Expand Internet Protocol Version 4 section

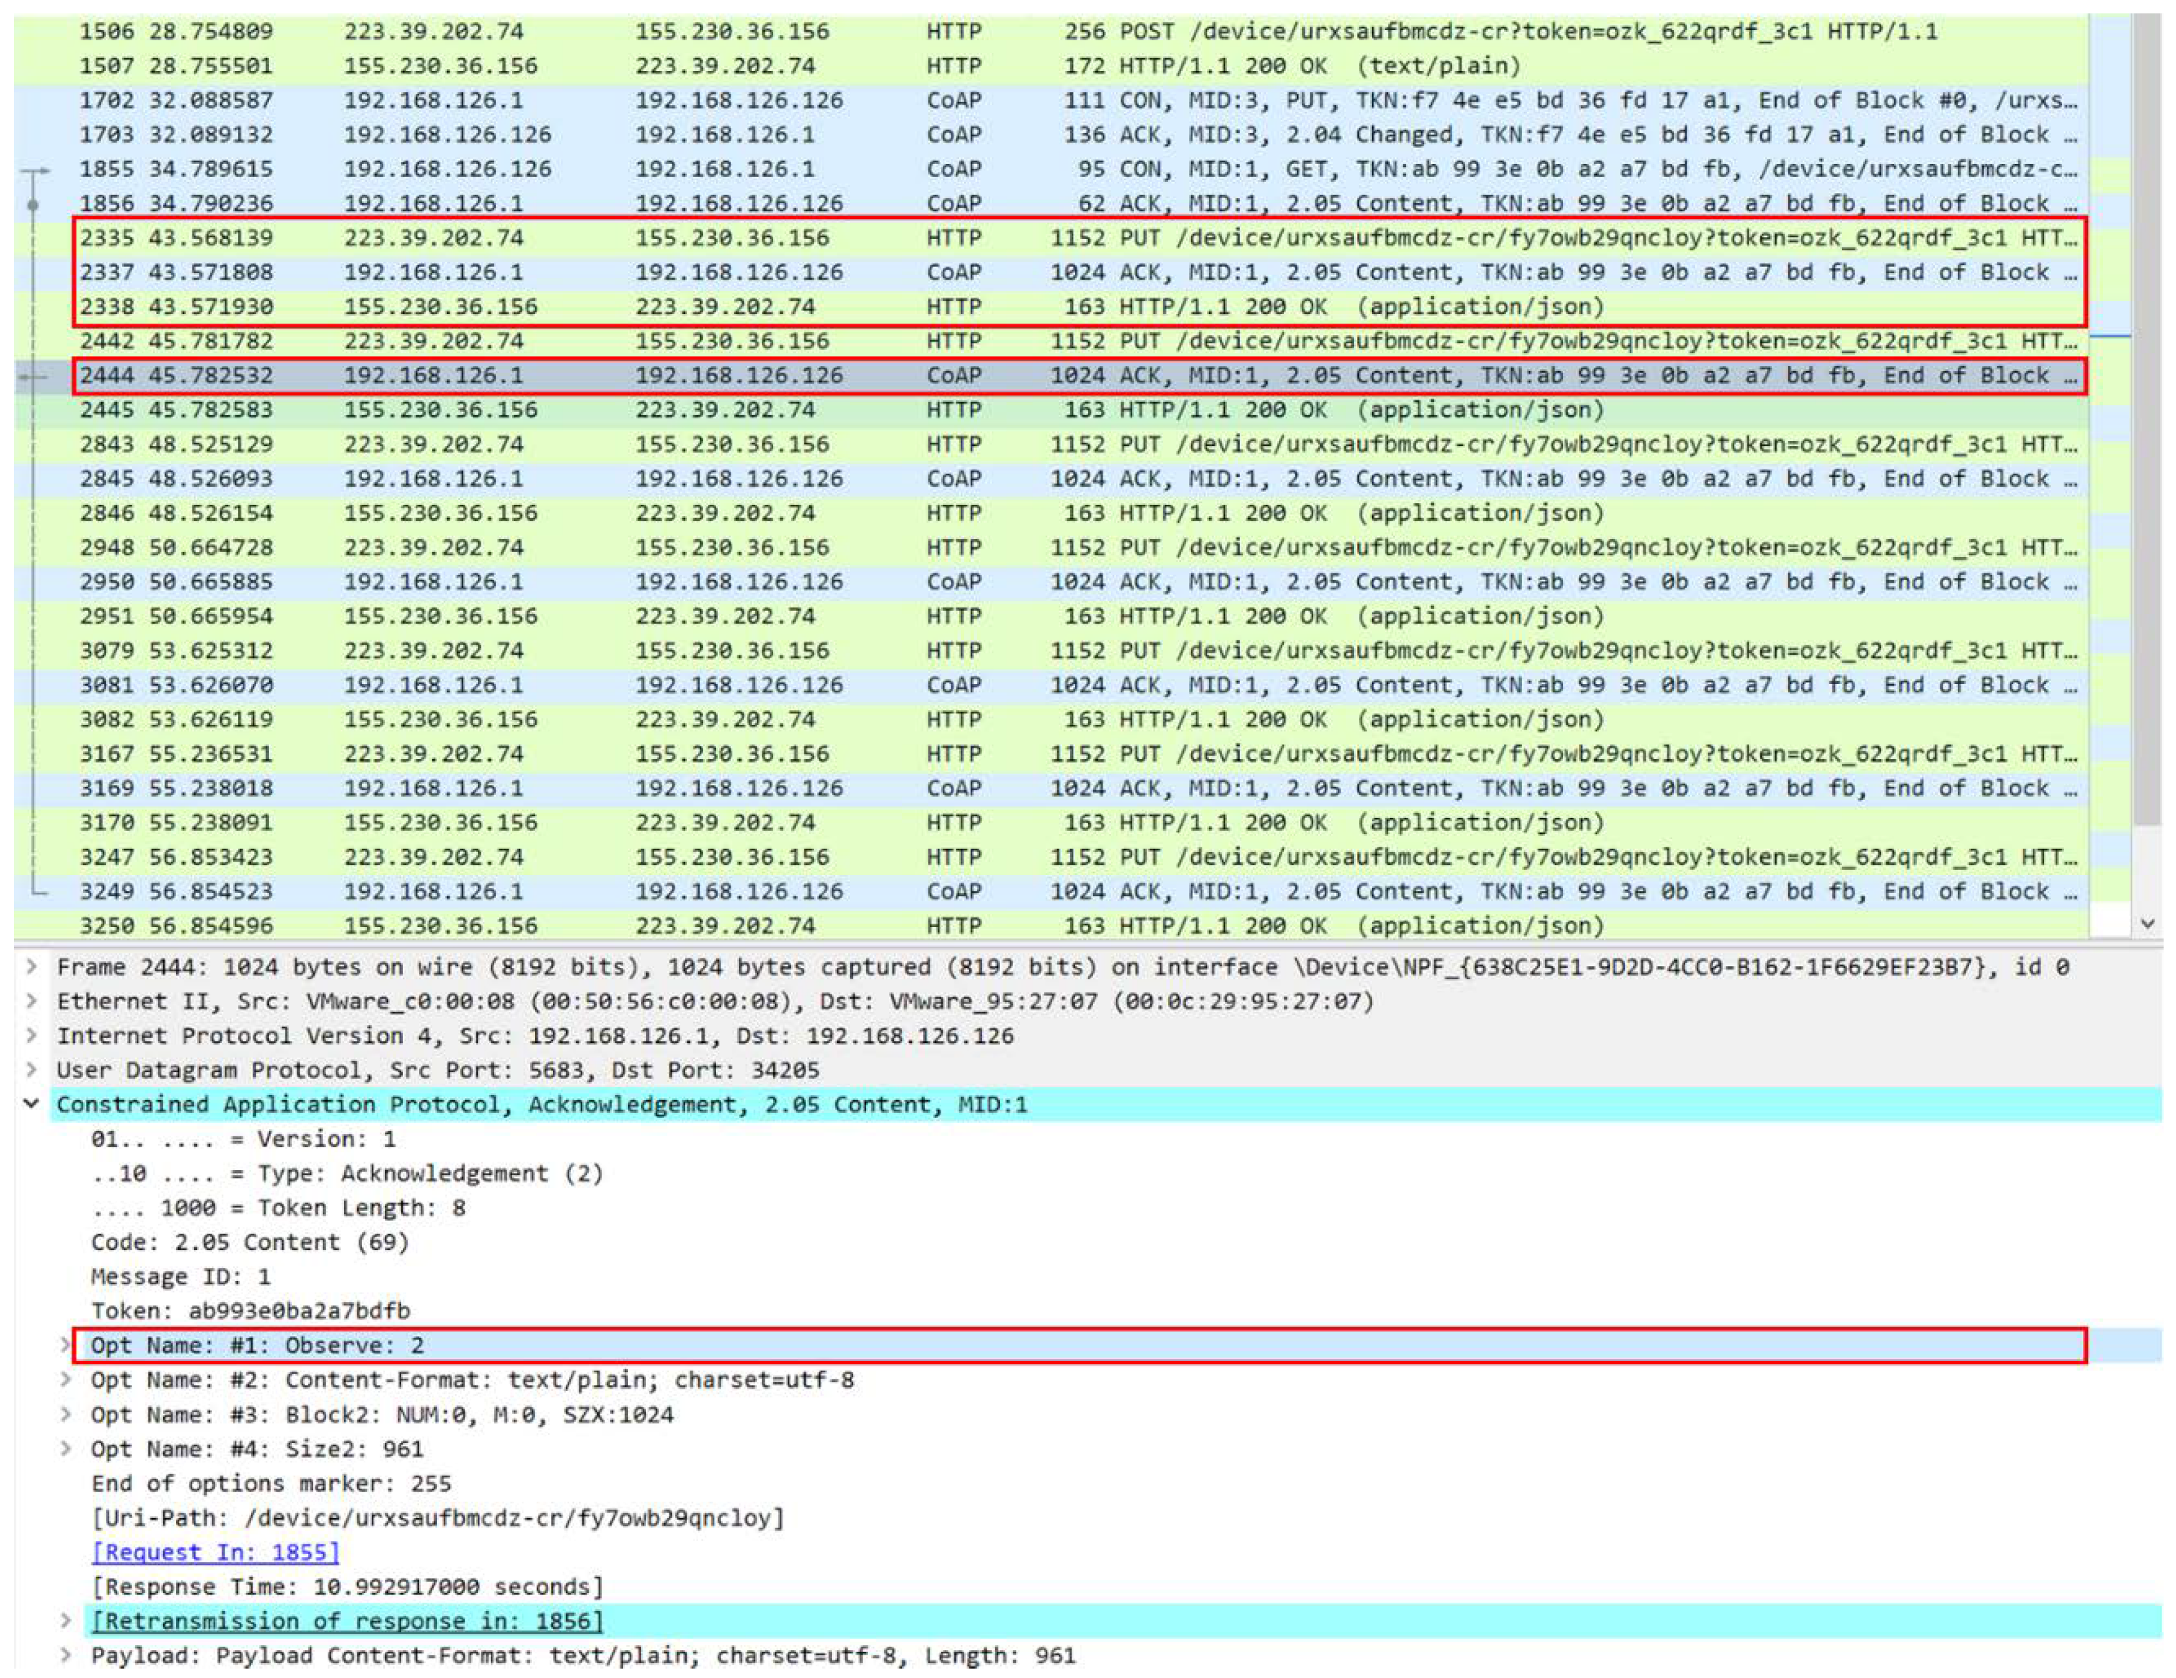[x=31, y=1036]
